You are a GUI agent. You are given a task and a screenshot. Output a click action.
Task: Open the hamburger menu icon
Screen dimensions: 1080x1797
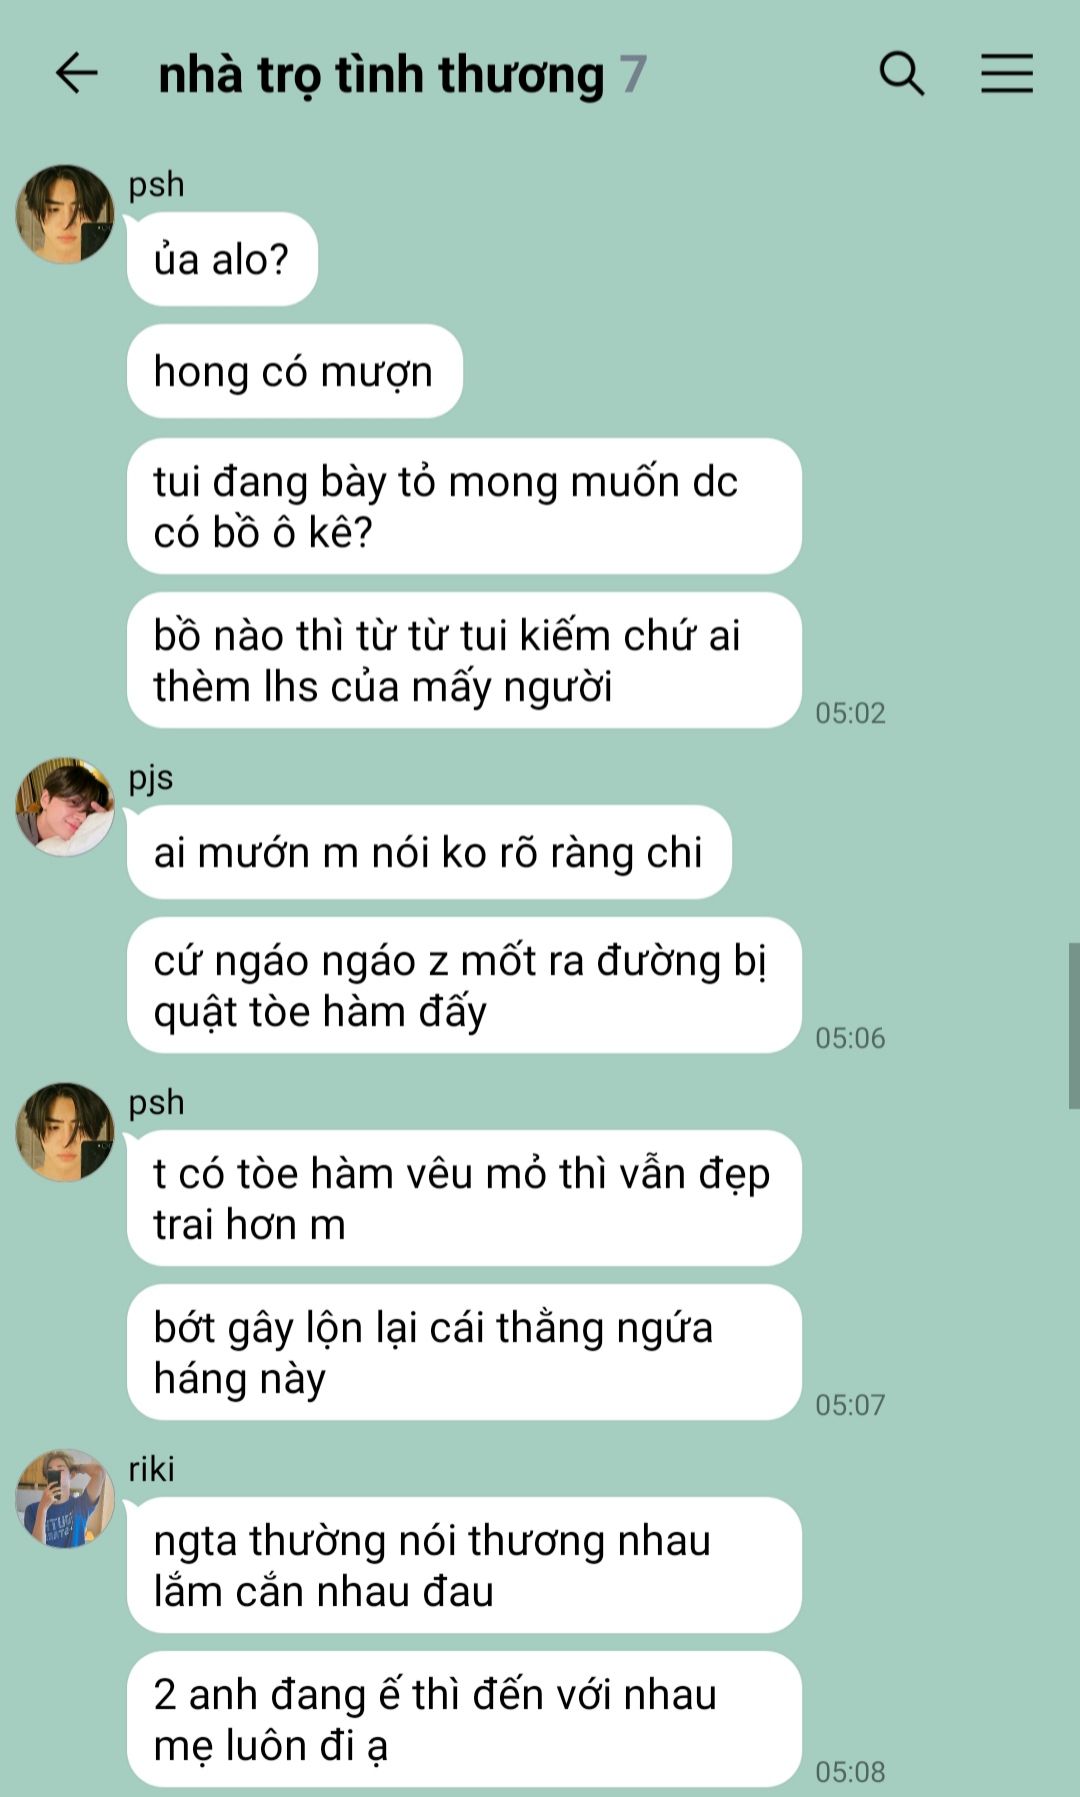1006,73
